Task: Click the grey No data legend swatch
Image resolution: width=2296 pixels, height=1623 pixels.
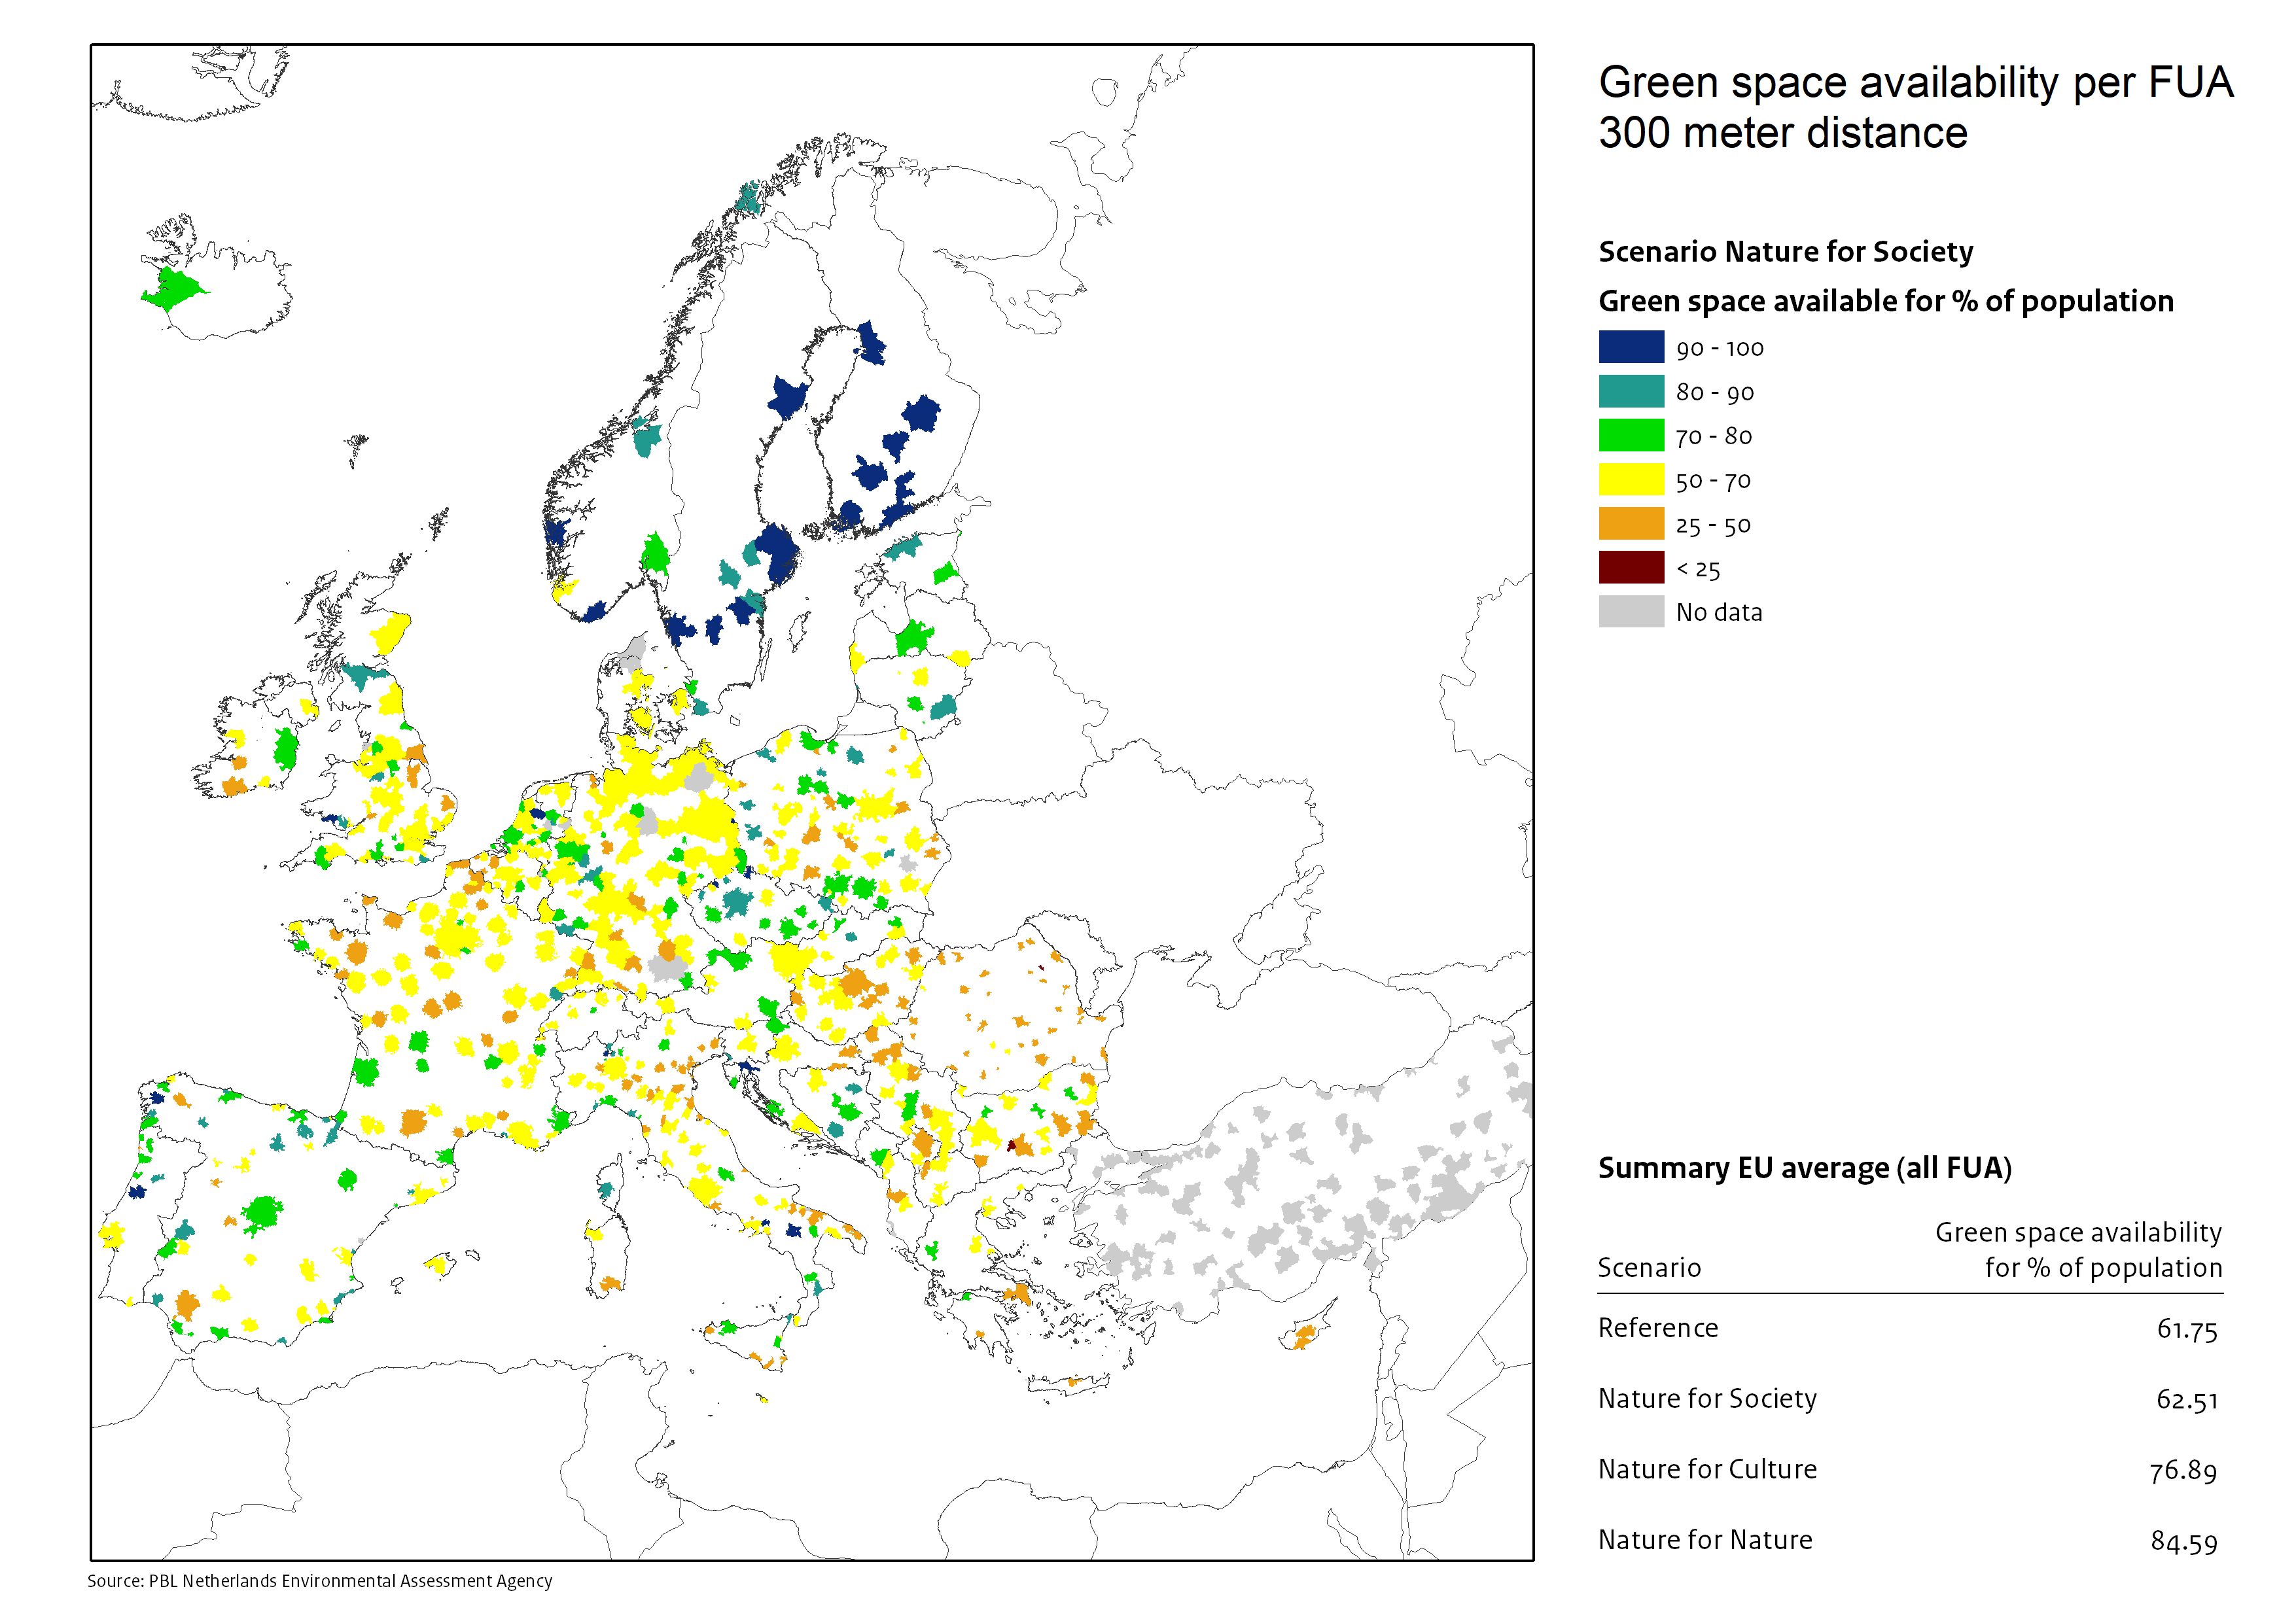Action: point(1631,611)
